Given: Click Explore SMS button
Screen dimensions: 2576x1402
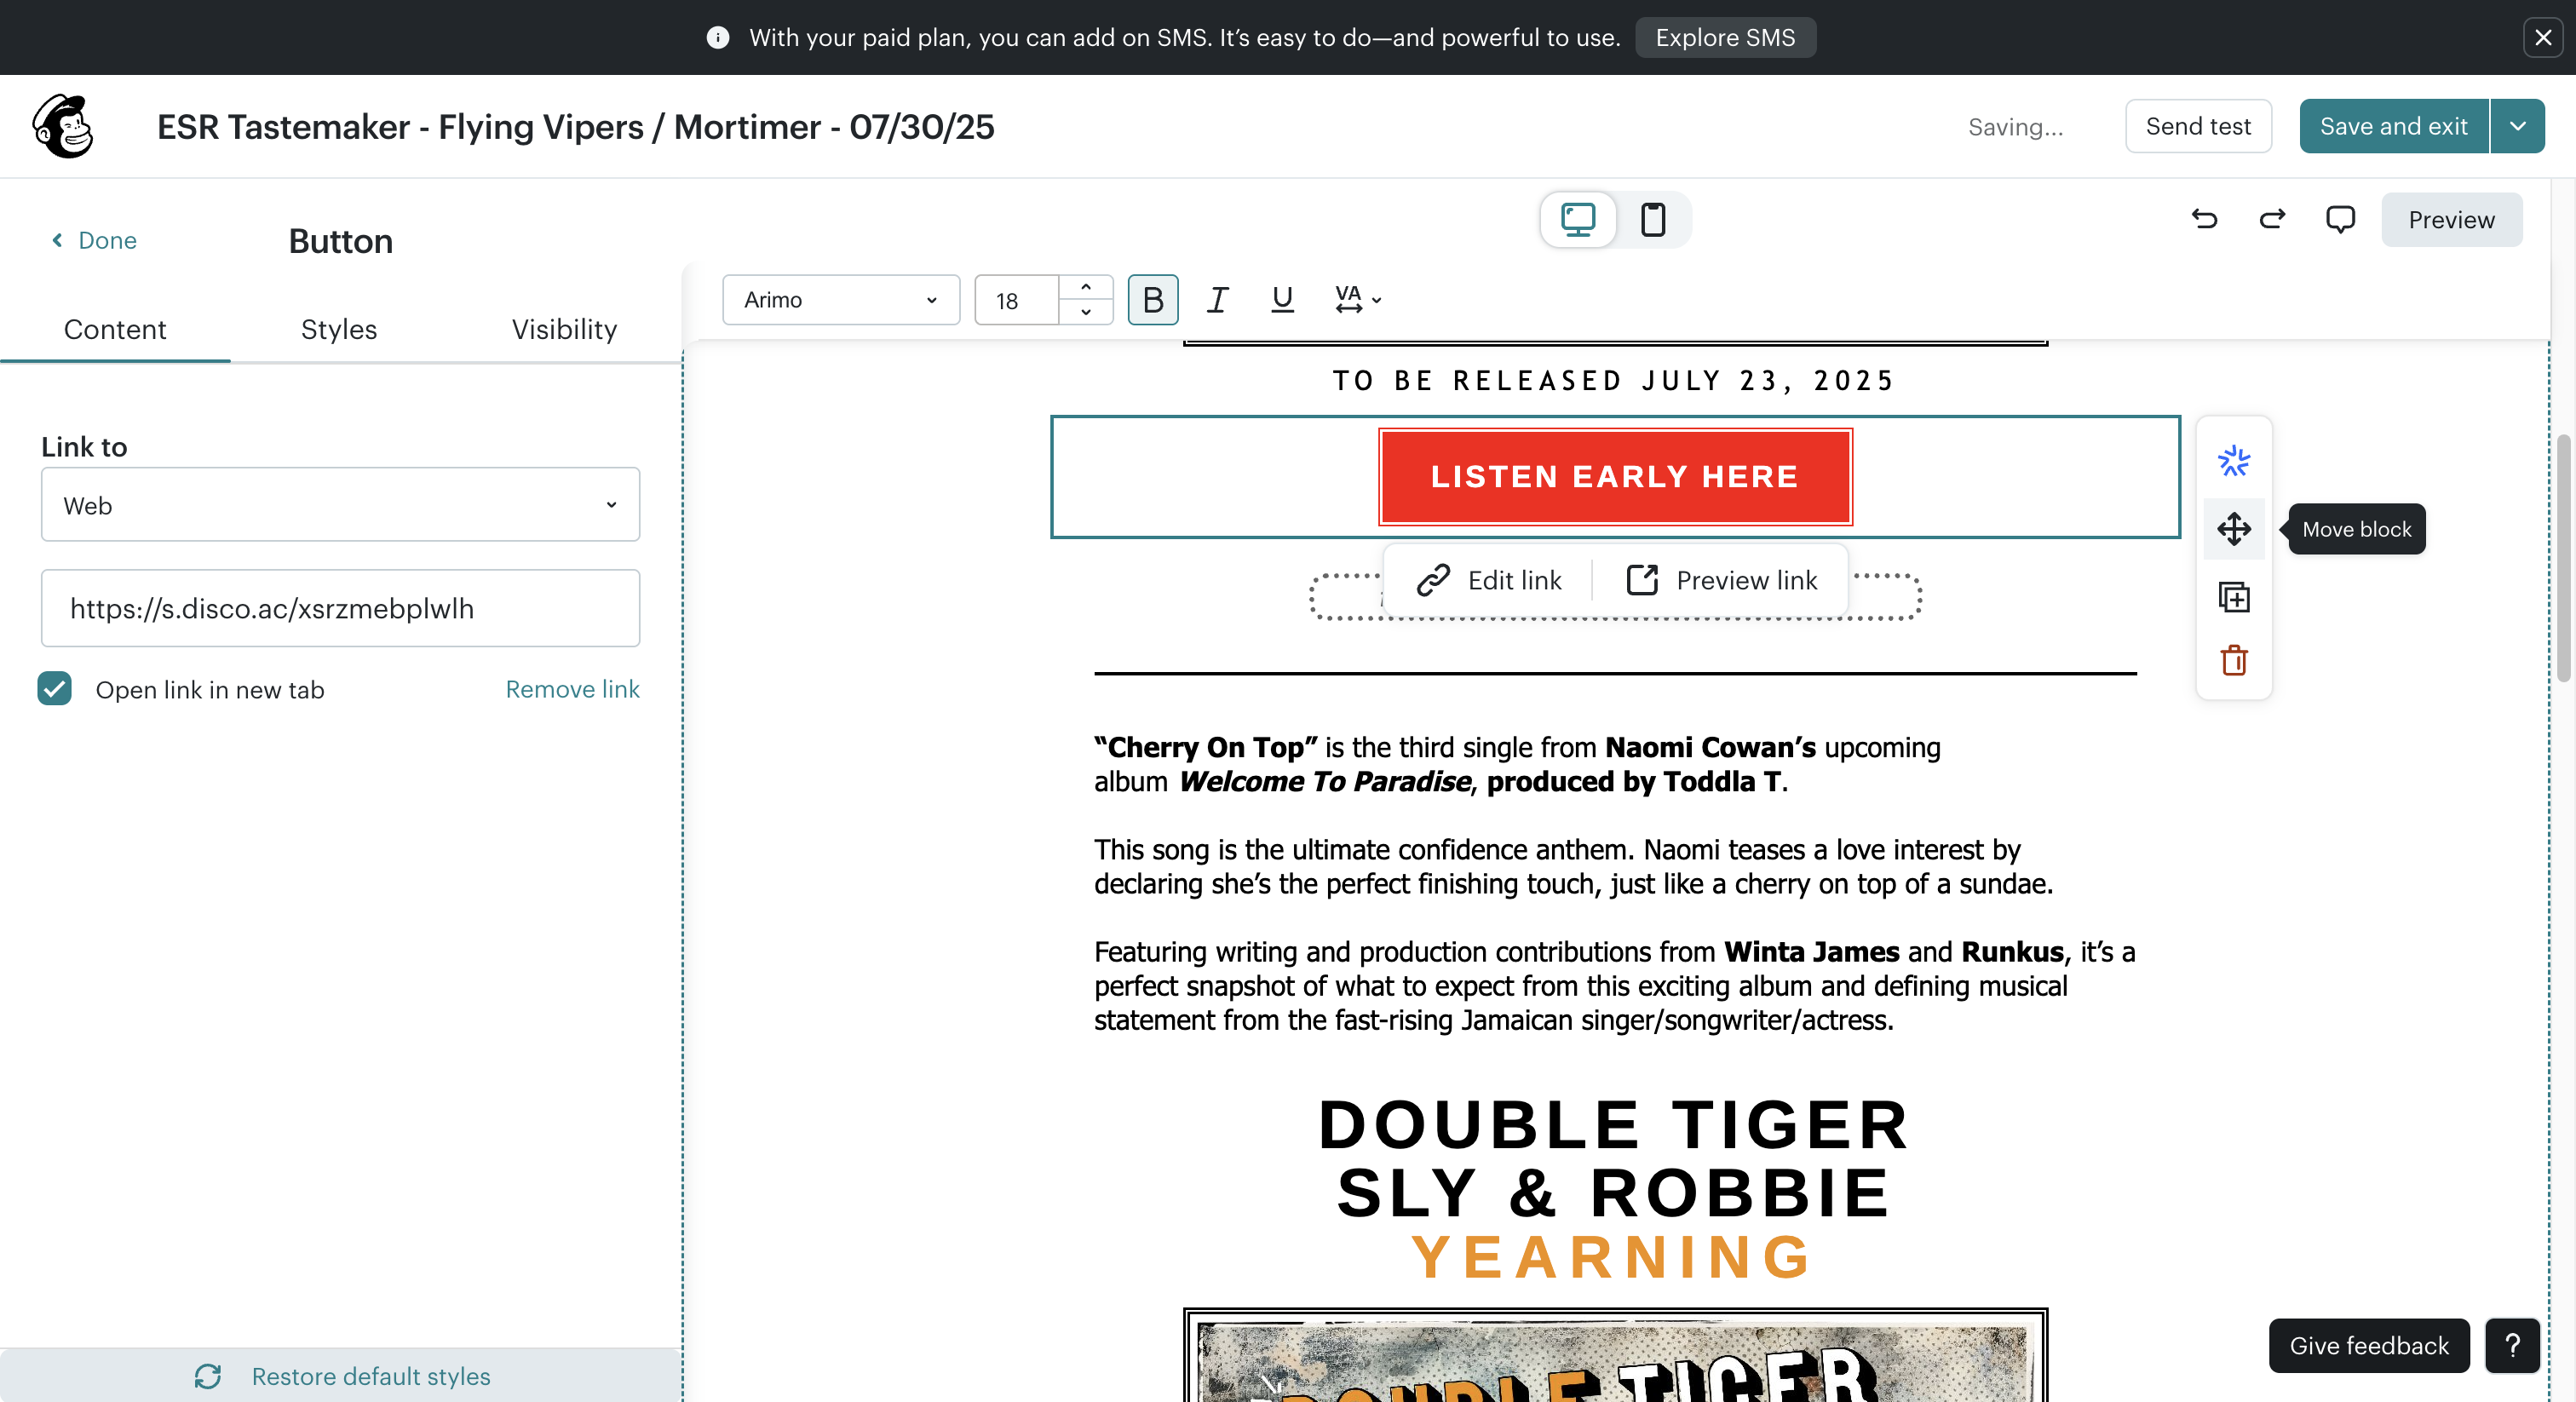Looking at the screenshot, I should click(1725, 37).
